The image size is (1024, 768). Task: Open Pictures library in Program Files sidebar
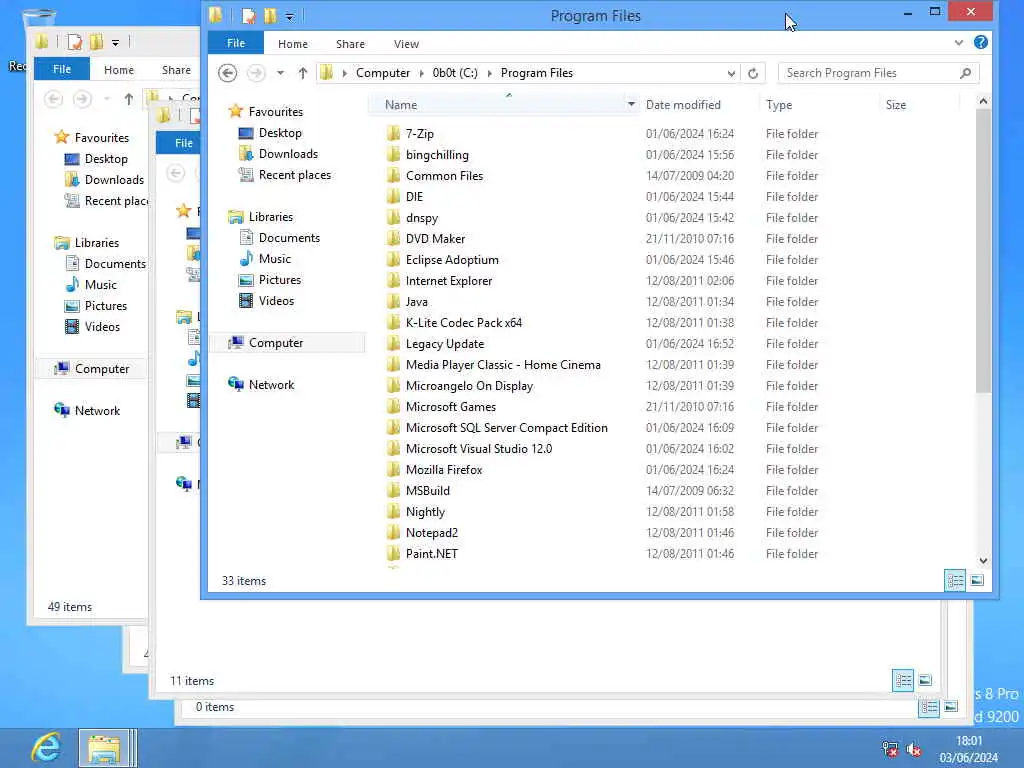tap(280, 280)
